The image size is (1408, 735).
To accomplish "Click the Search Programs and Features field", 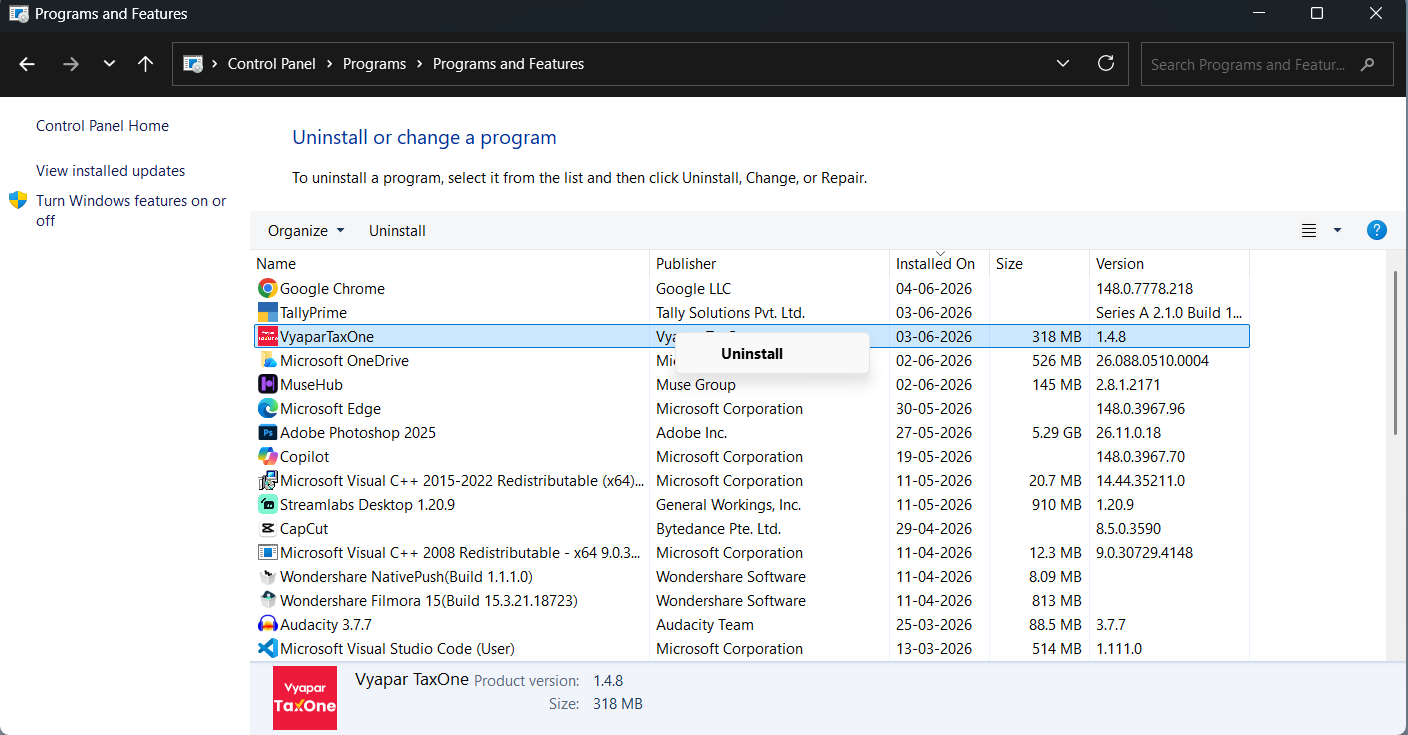I will coord(1267,64).
